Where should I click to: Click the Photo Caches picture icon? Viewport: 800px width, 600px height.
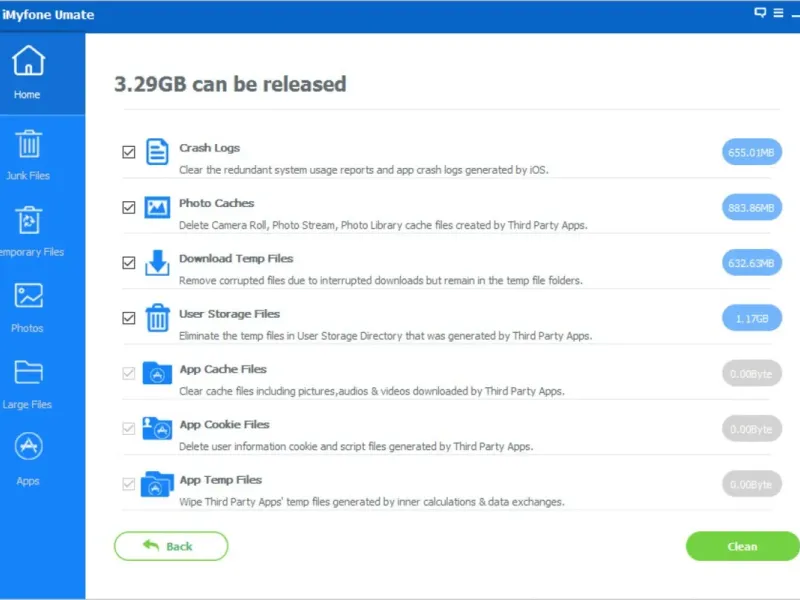coord(157,207)
